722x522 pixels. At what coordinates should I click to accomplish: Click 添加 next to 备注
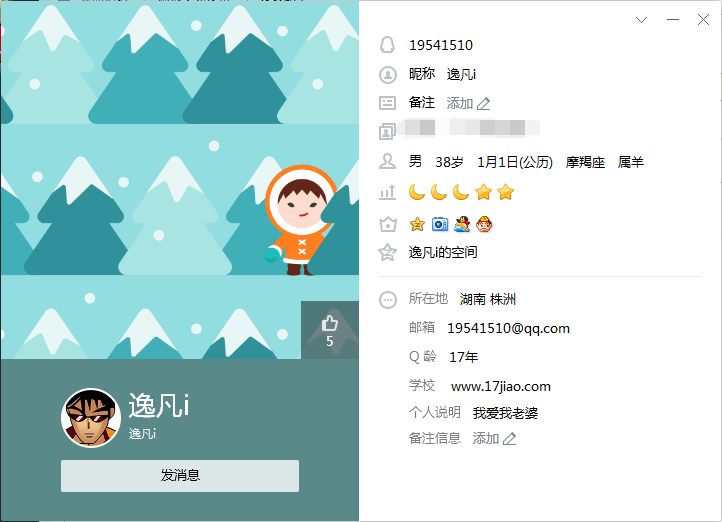coord(460,103)
